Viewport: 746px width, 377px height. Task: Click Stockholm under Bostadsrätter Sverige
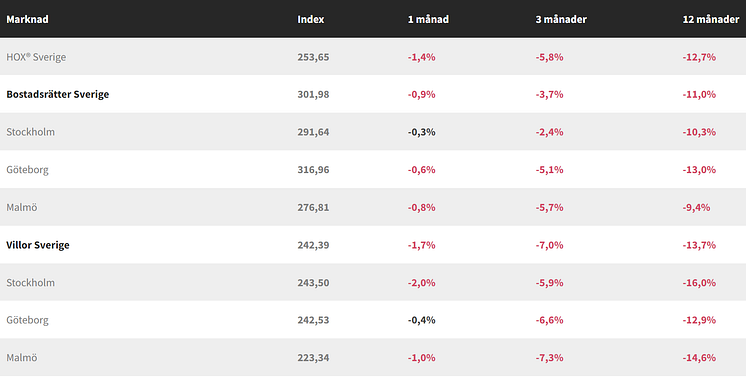(x=30, y=132)
